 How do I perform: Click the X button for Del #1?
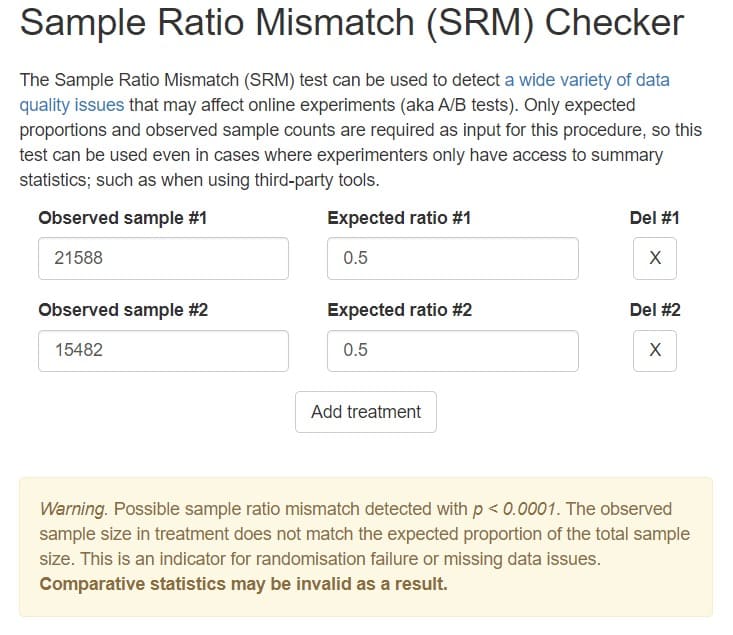coord(654,258)
